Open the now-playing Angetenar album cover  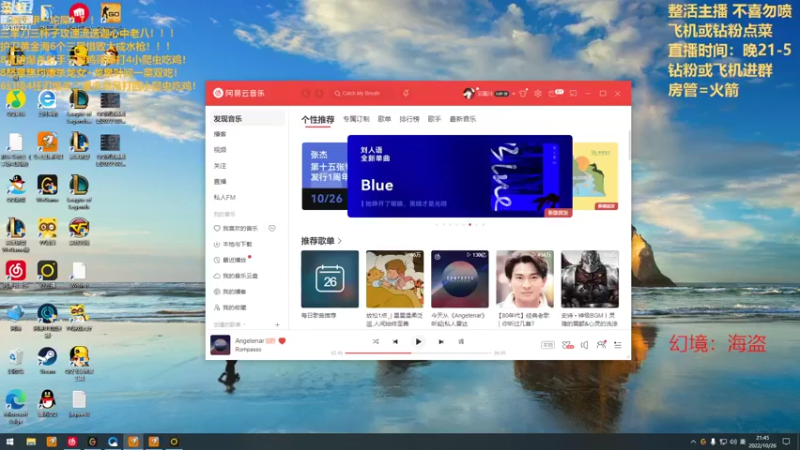(220, 345)
